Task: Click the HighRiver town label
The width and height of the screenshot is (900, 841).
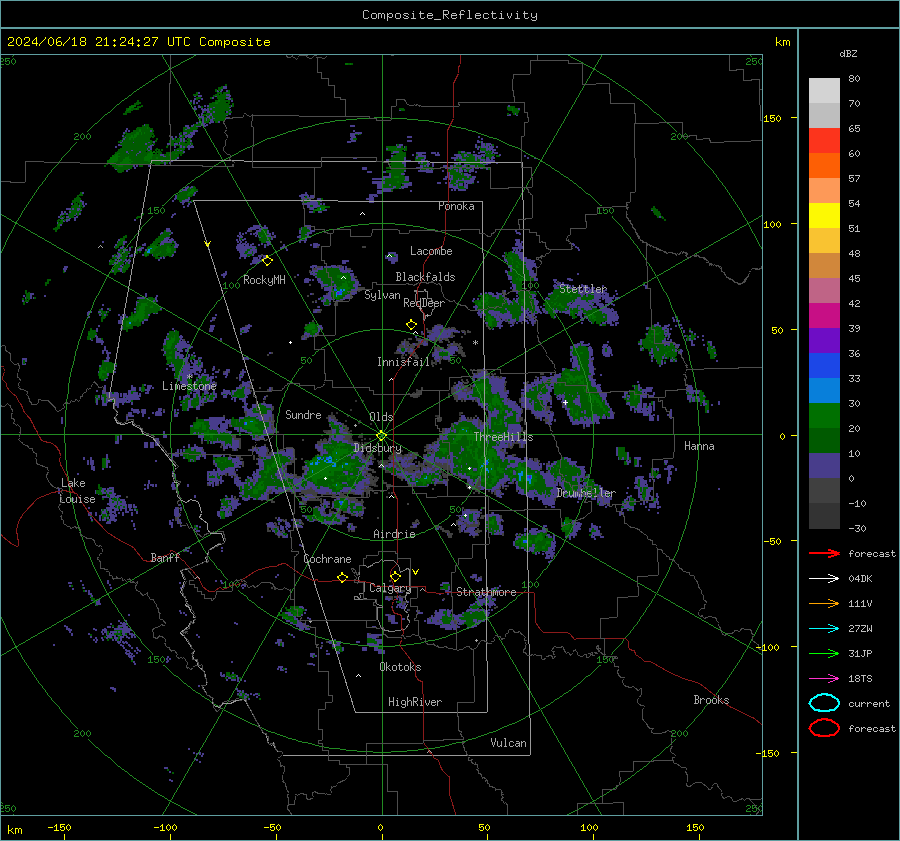Action: [x=415, y=702]
